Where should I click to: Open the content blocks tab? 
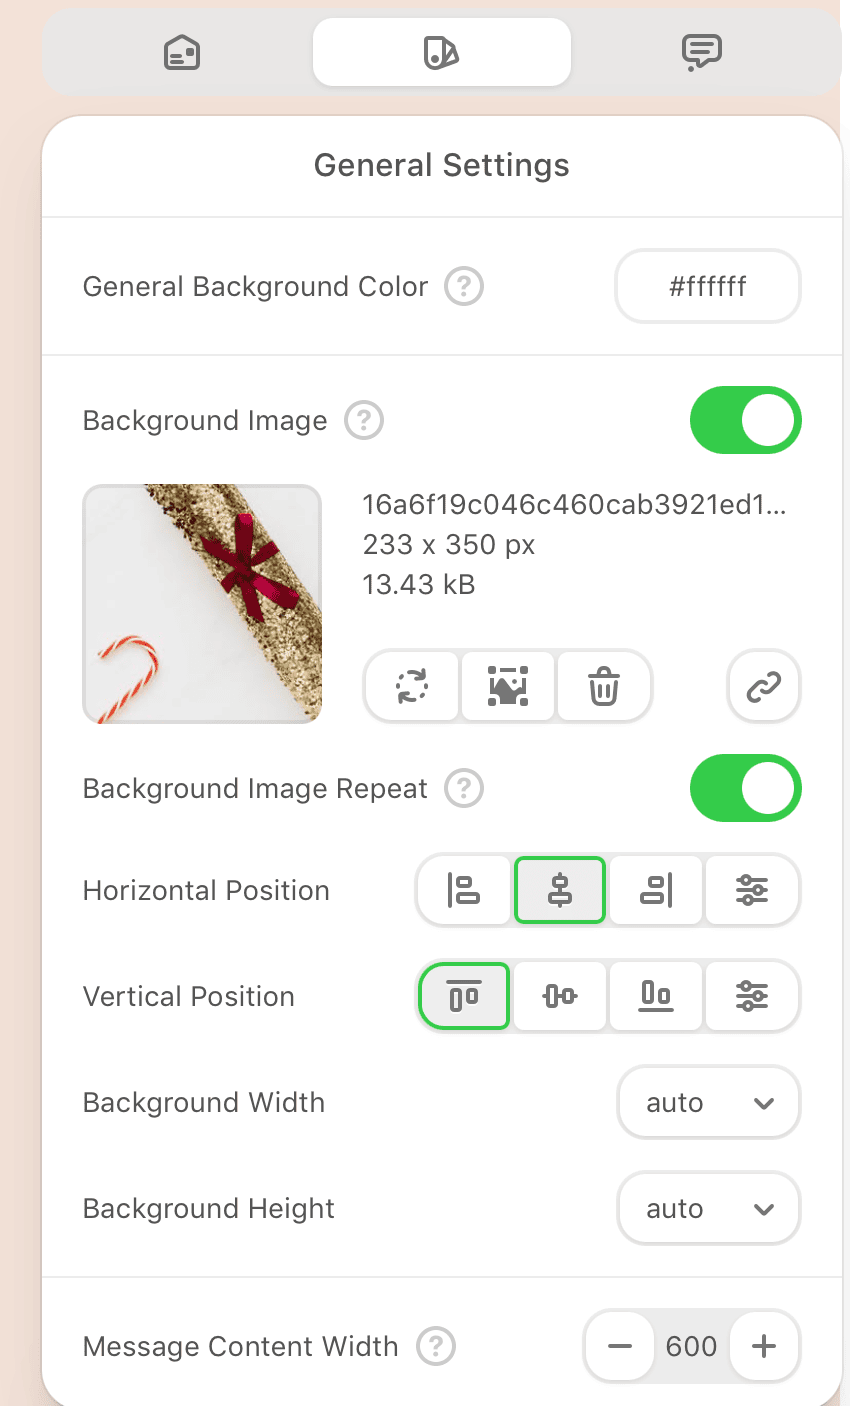(182, 52)
